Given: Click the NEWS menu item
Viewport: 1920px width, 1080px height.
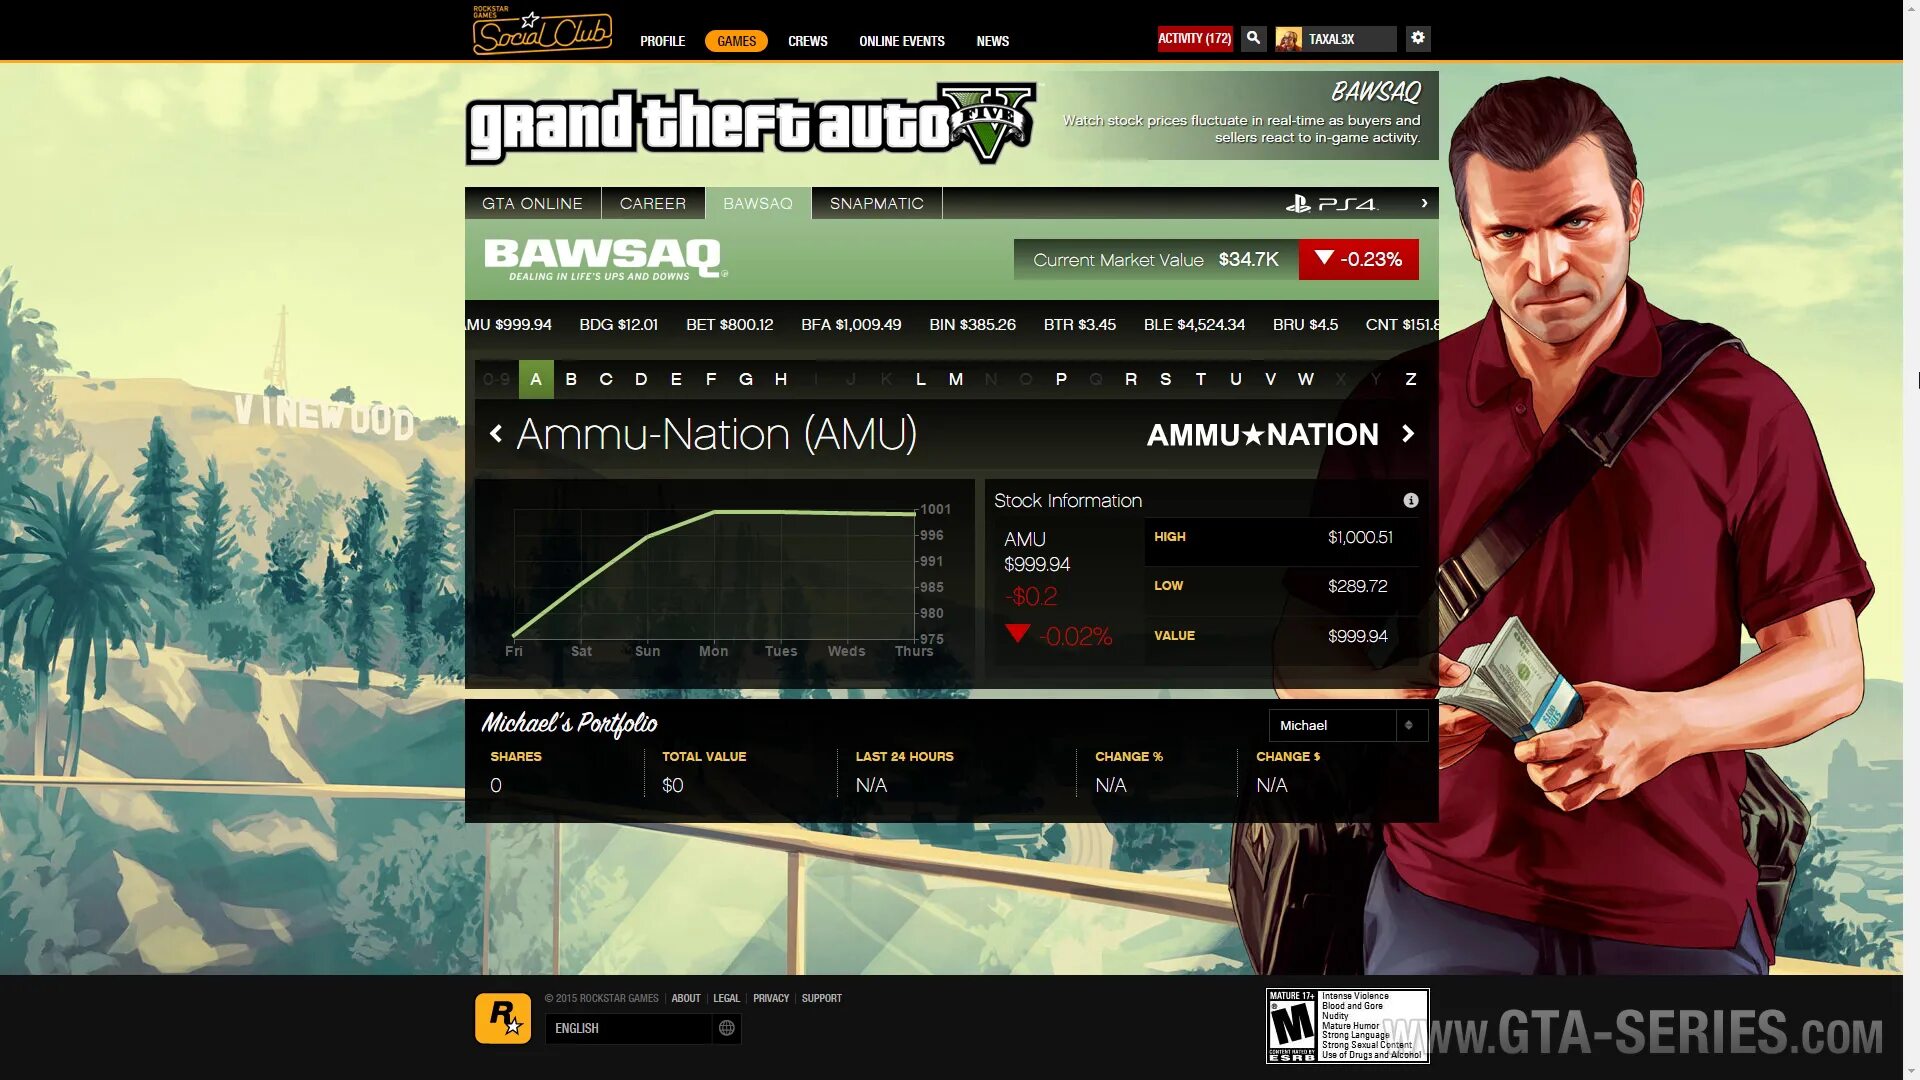Looking at the screenshot, I should [992, 41].
